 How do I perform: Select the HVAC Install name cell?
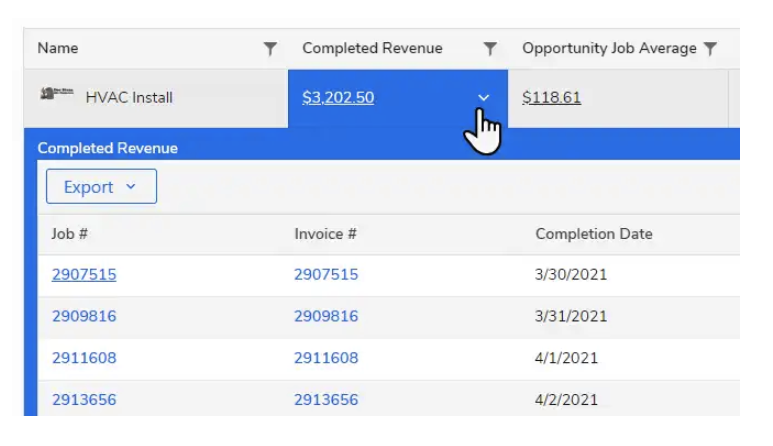[156, 98]
